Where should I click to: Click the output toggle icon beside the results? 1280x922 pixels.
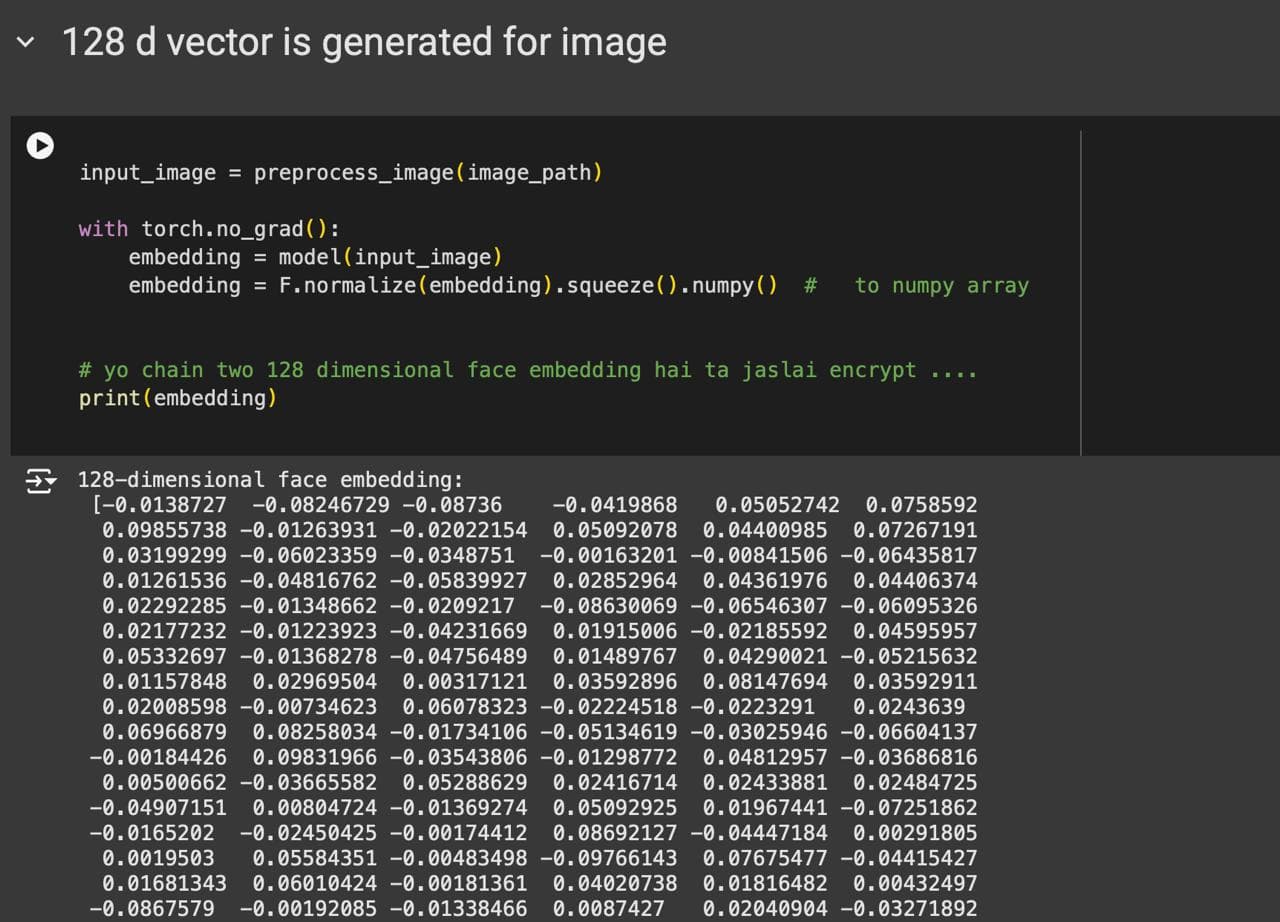[39, 481]
